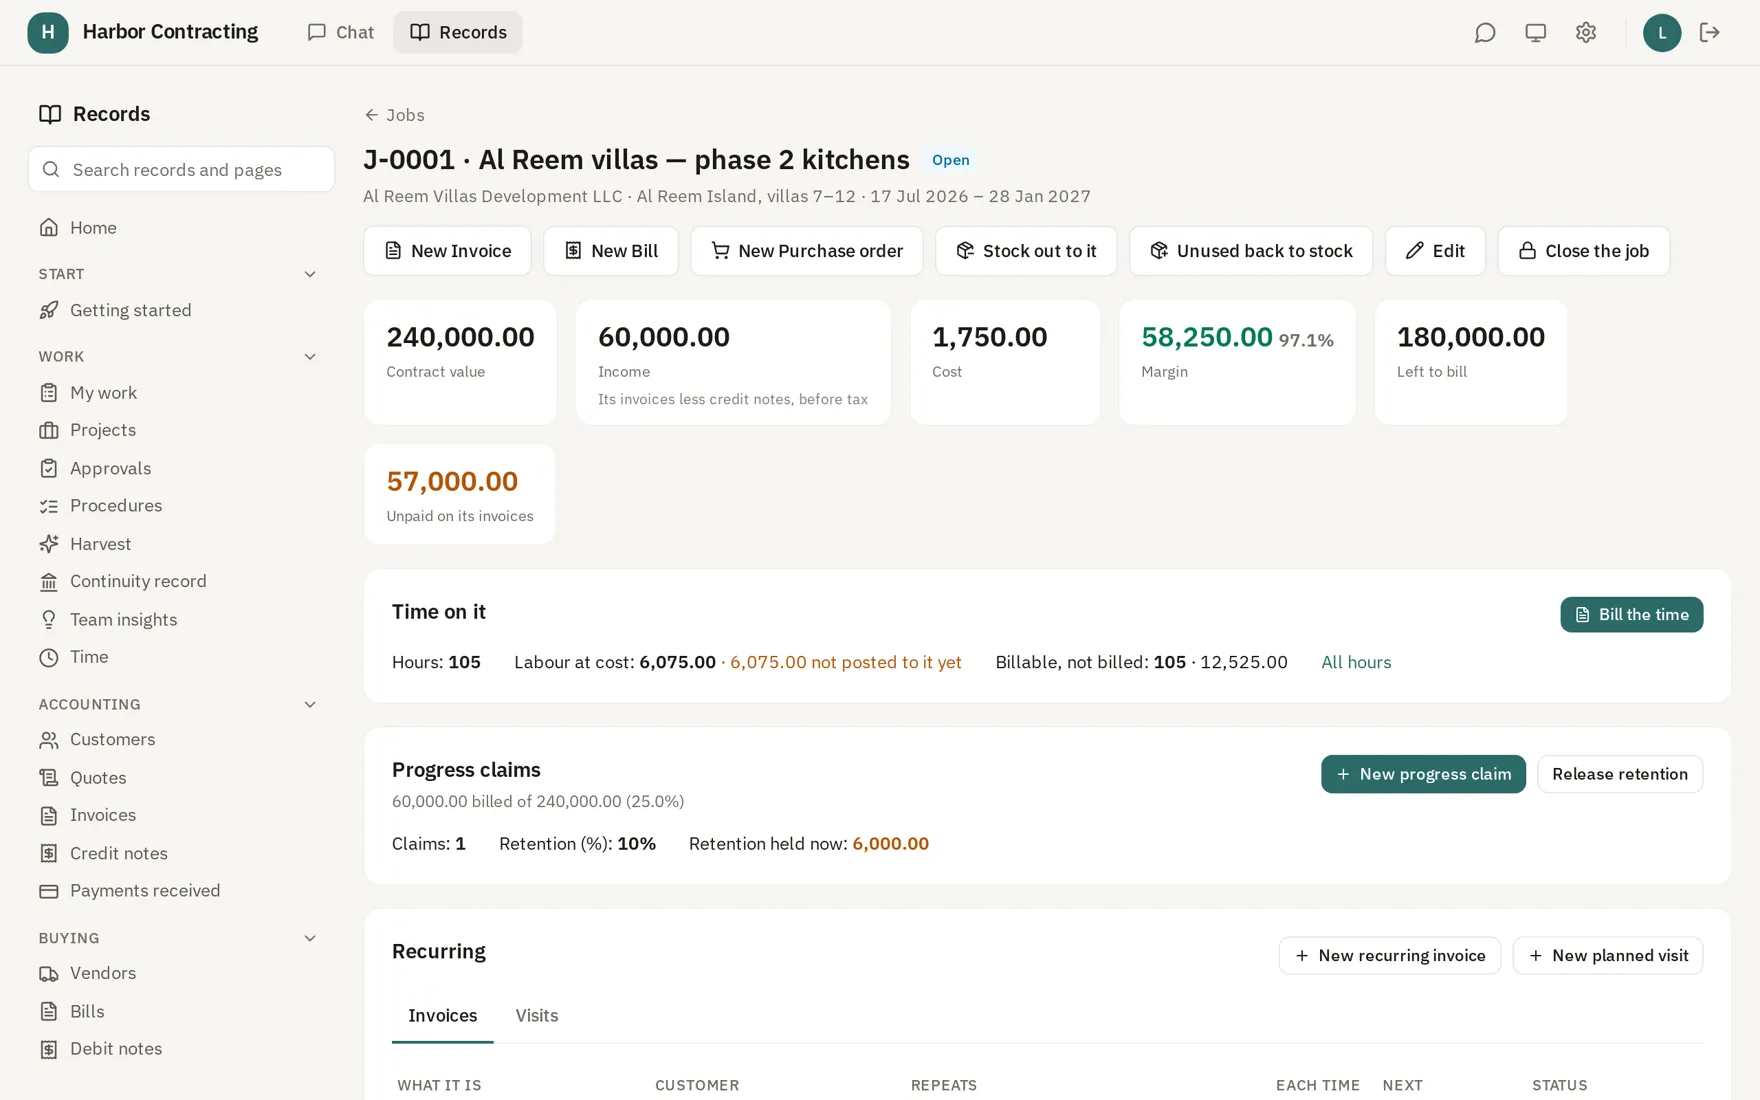Go back to Jobs link

tap(394, 115)
